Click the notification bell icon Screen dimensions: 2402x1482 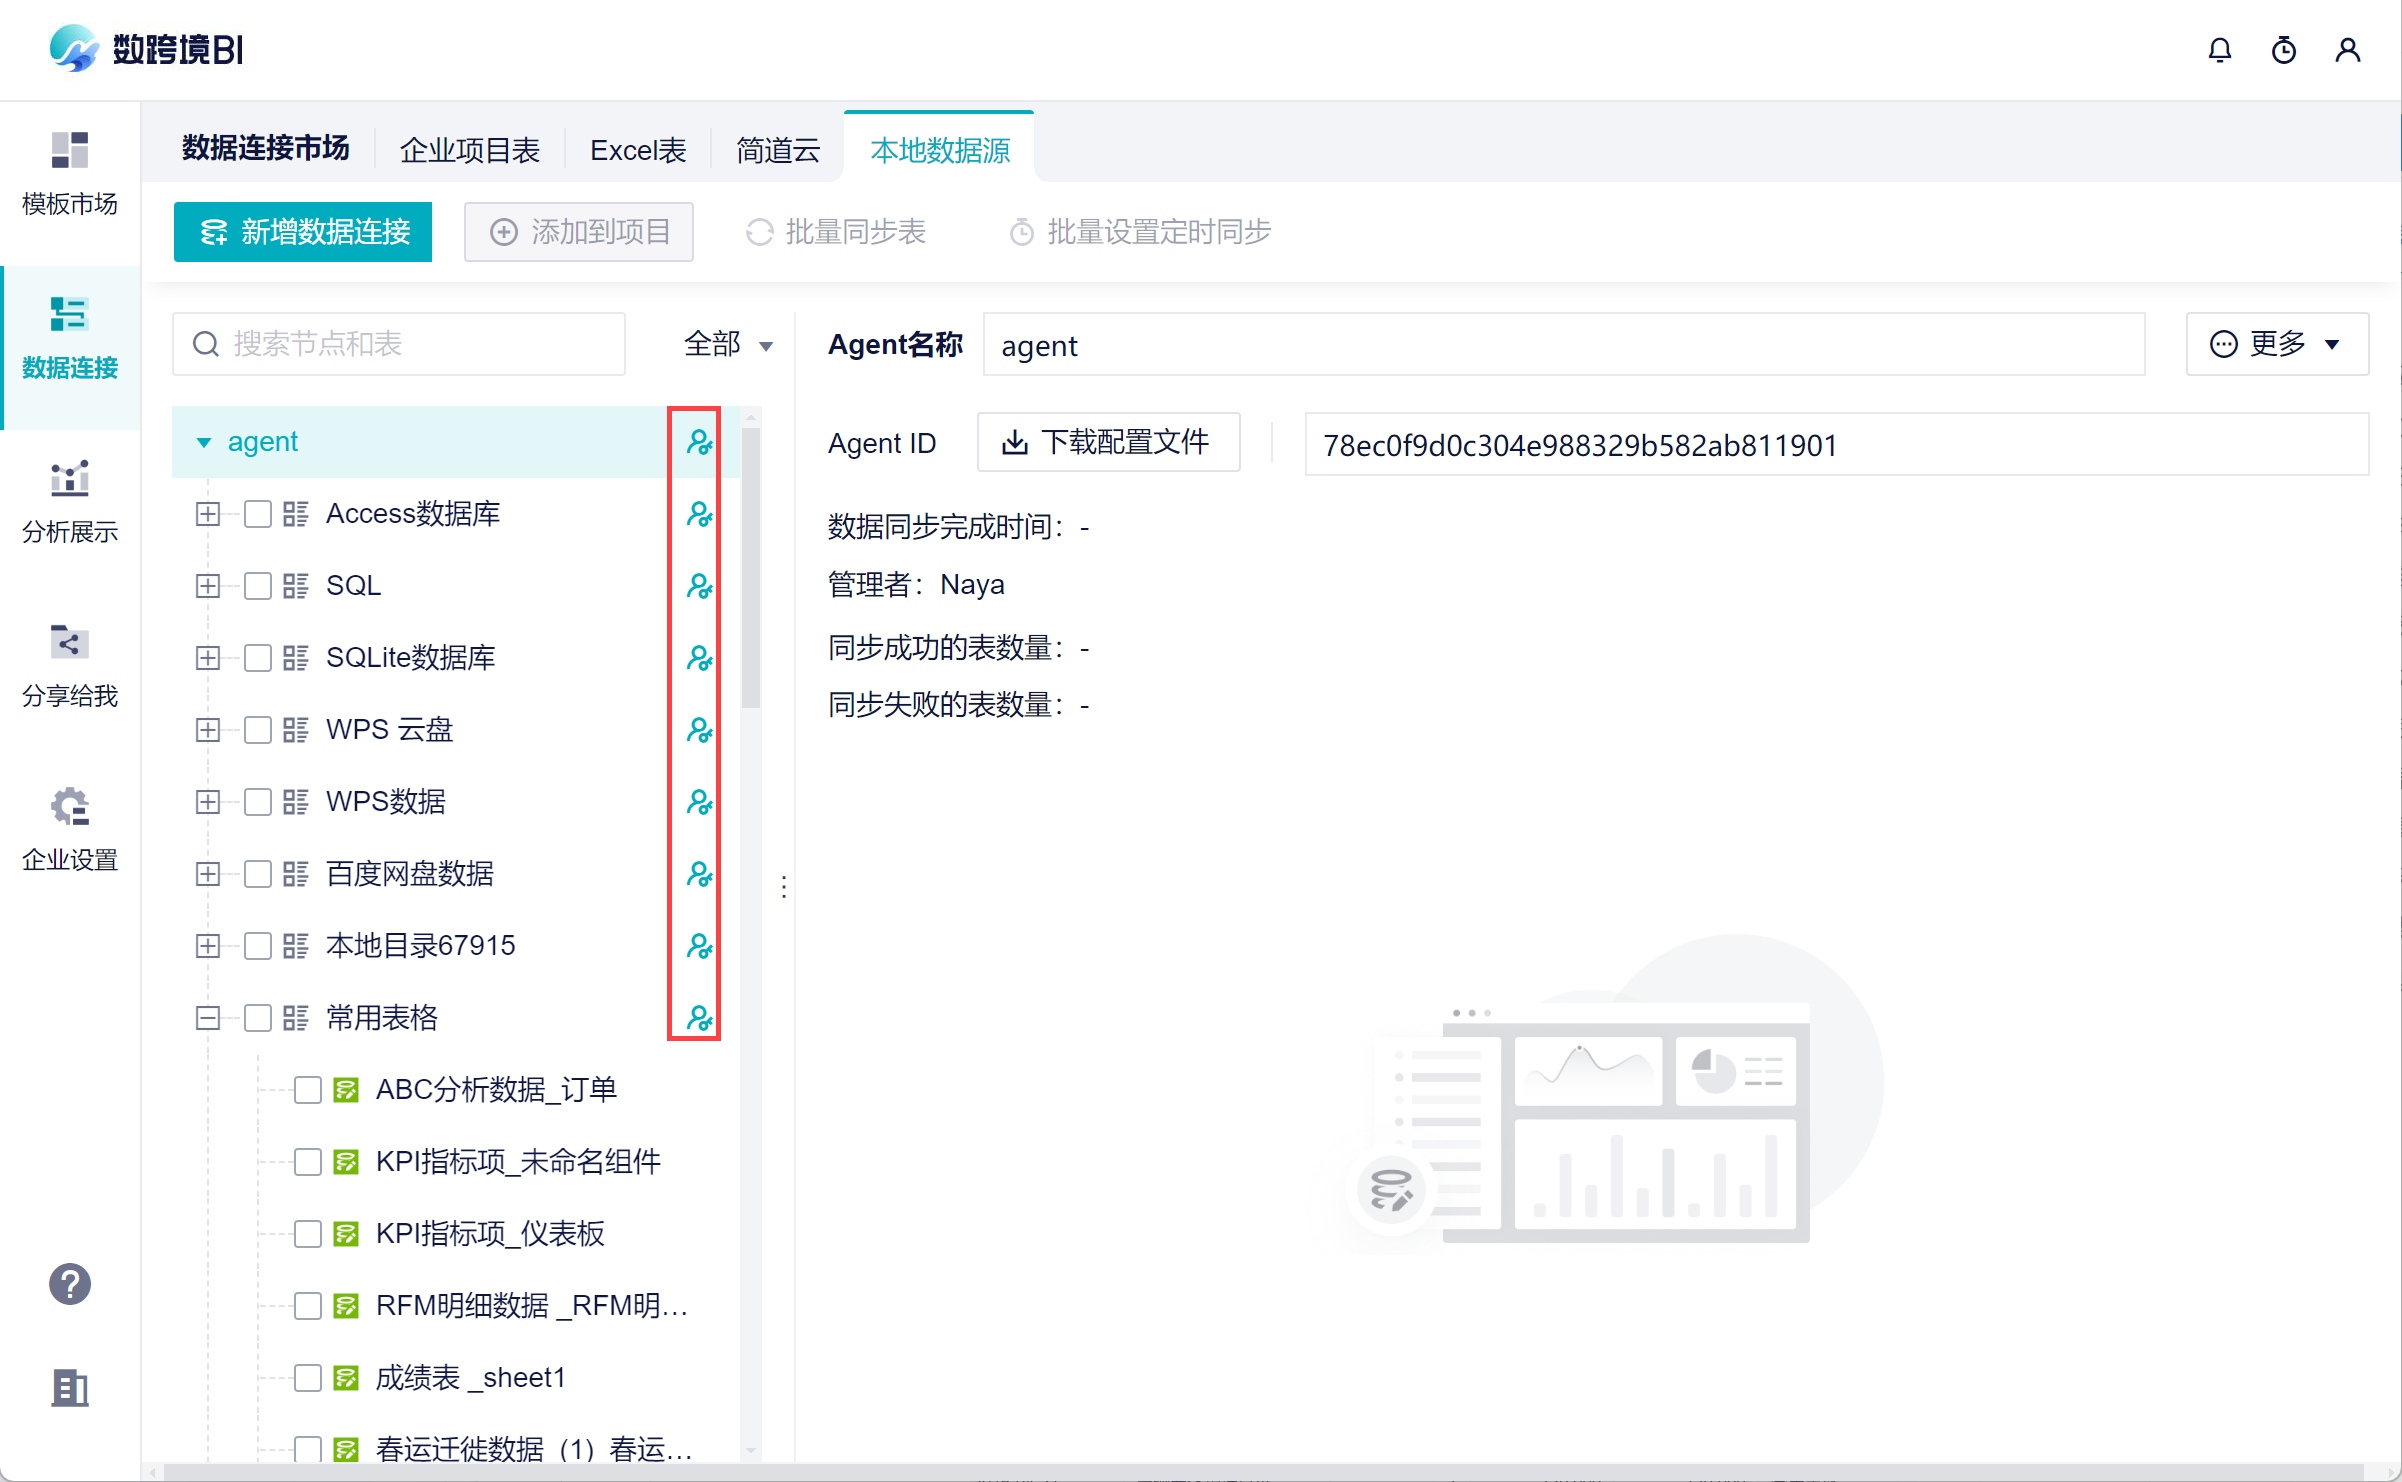click(2219, 50)
